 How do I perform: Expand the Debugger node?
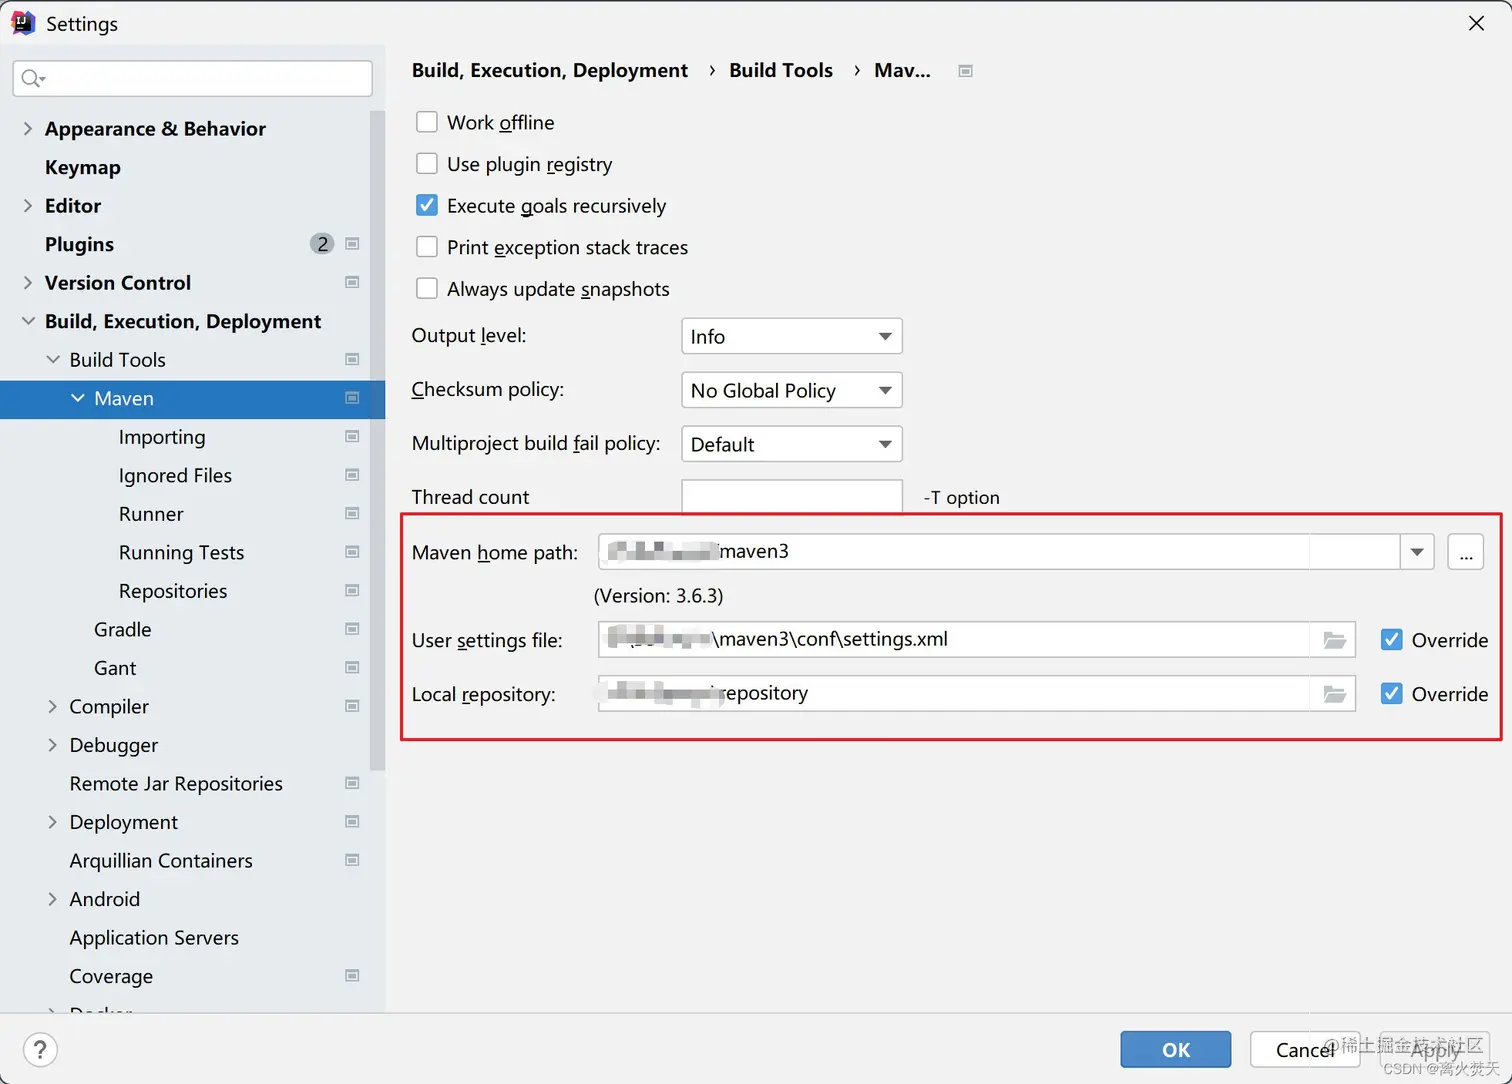53,745
